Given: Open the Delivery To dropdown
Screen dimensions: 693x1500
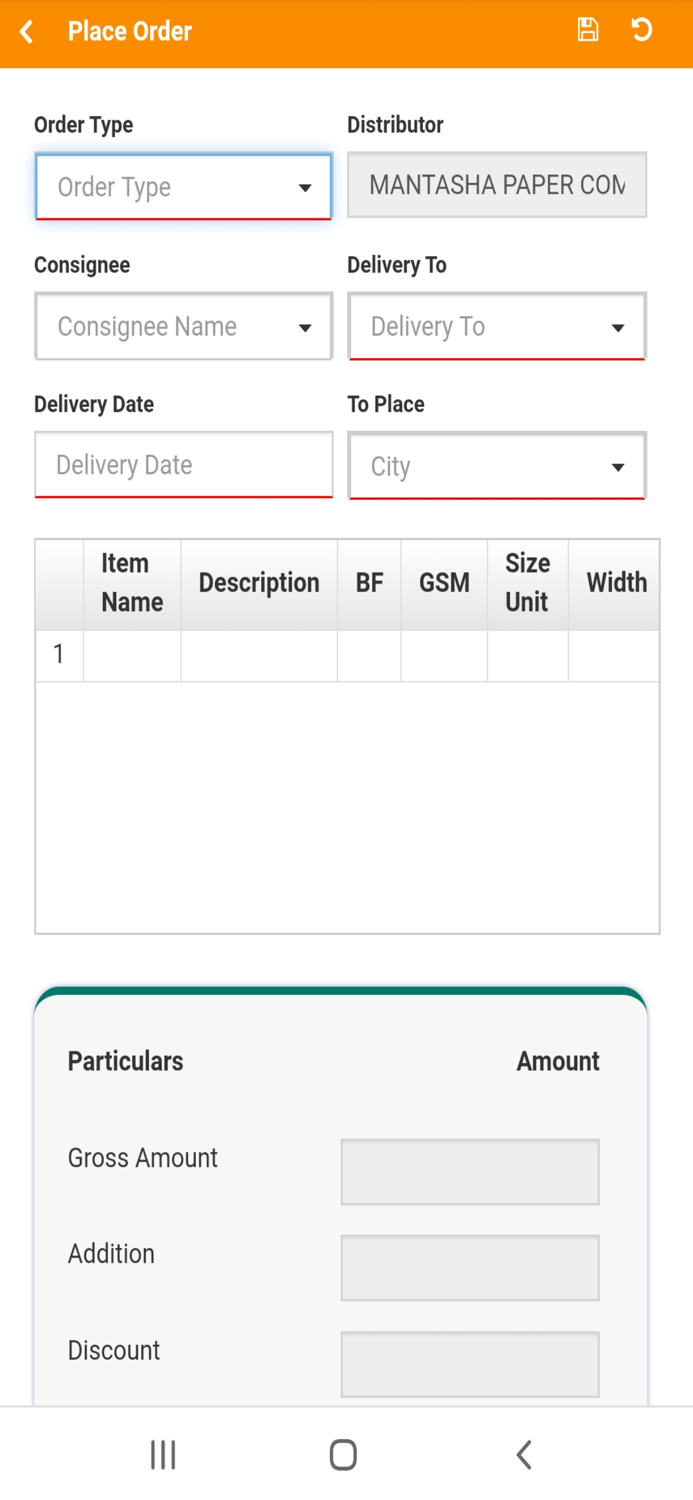Looking at the screenshot, I should click(496, 327).
